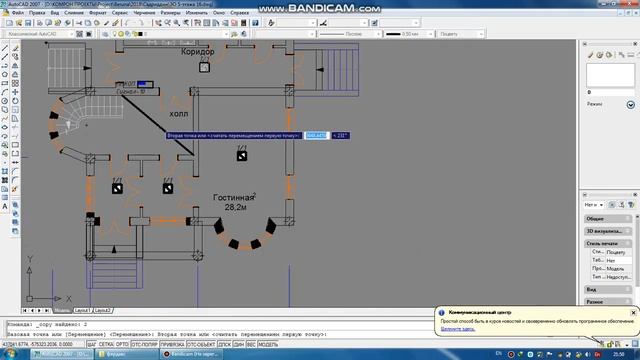Create new drawing from Standard toolbar
Screen dimensions: 640x360
point(9,23)
